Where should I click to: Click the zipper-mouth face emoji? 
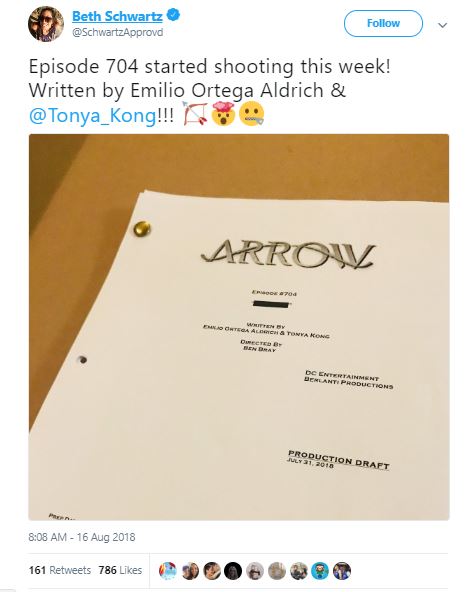pos(252,115)
